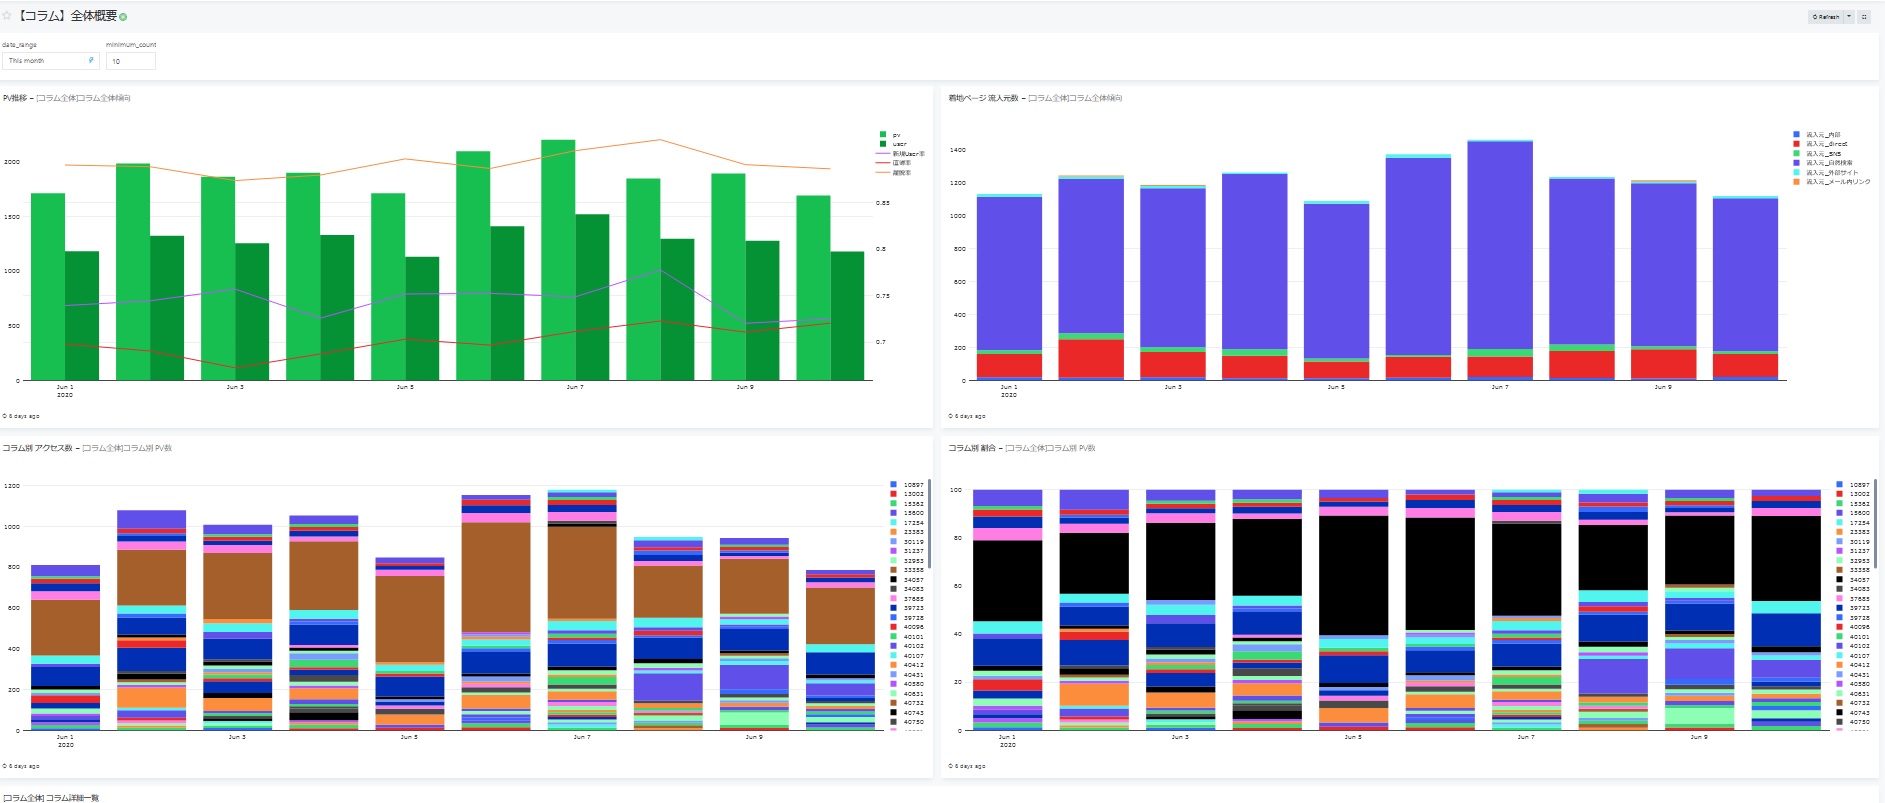Star the dashboard as favorite

pos(7,16)
